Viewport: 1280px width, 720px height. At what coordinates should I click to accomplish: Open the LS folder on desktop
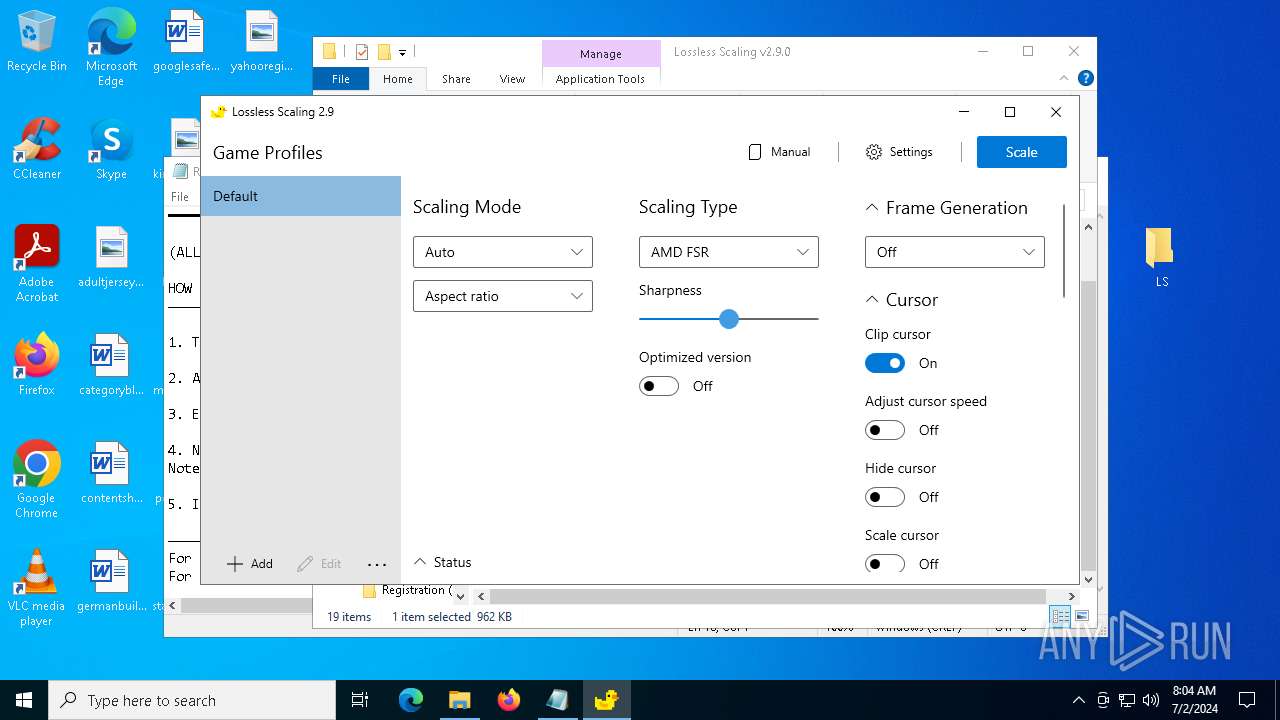point(1160,257)
